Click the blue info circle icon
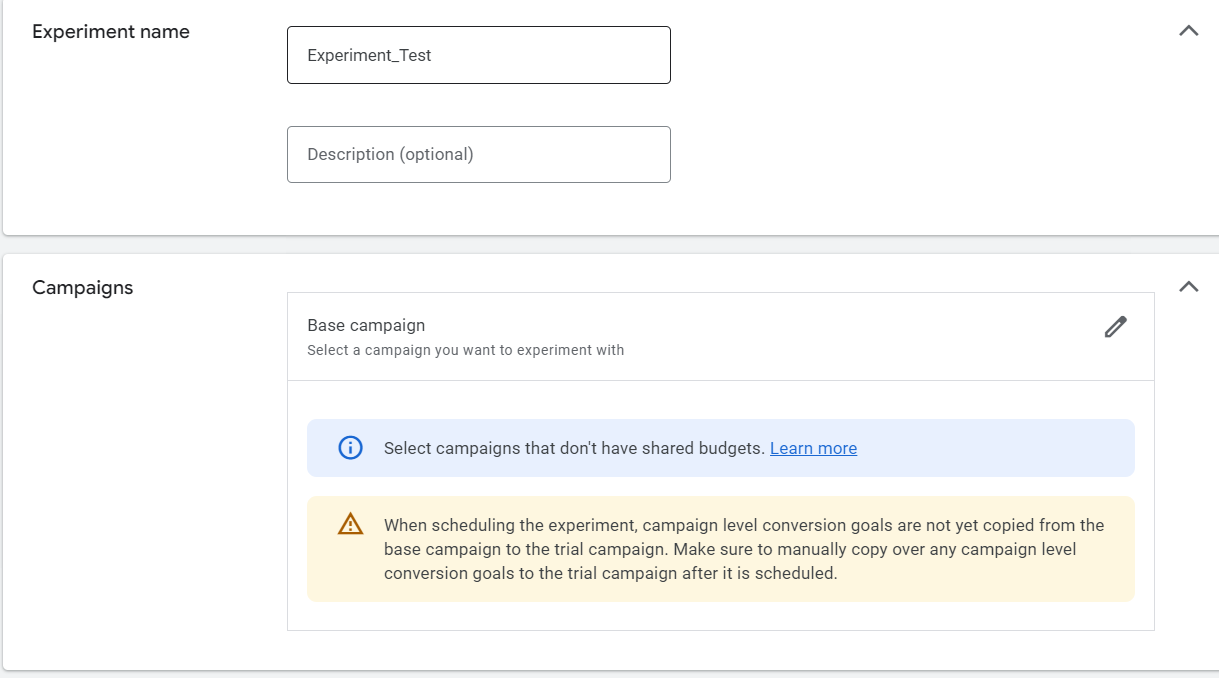This screenshot has width=1219, height=678. pos(350,448)
